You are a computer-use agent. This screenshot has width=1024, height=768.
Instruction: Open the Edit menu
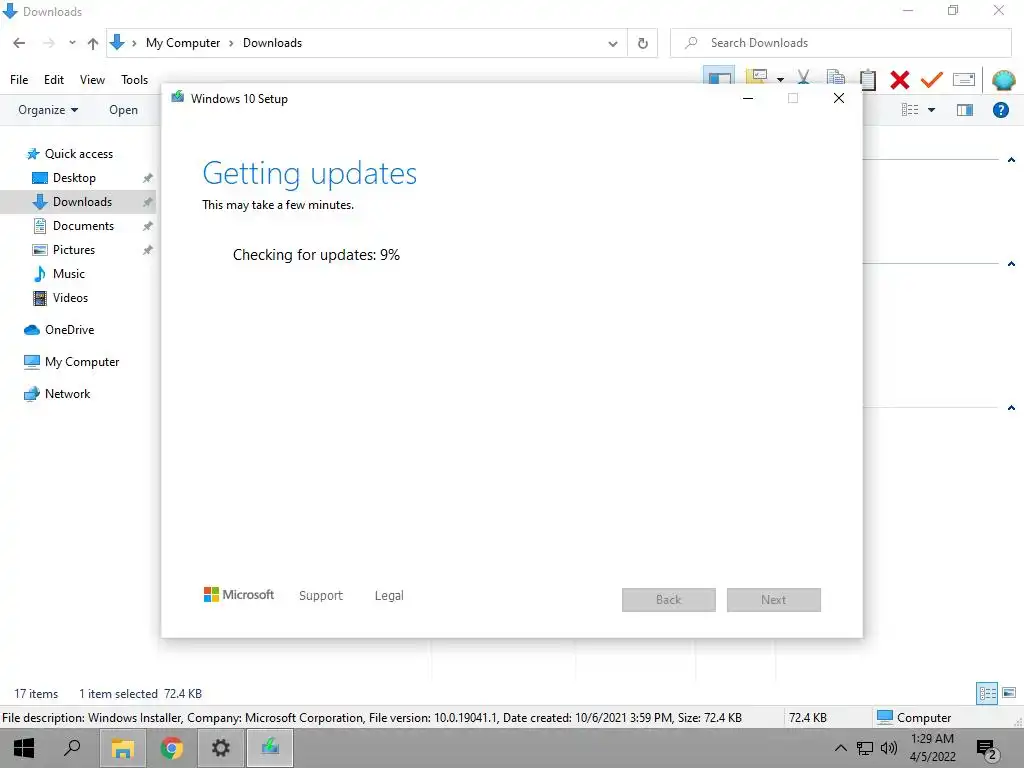(x=54, y=80)
